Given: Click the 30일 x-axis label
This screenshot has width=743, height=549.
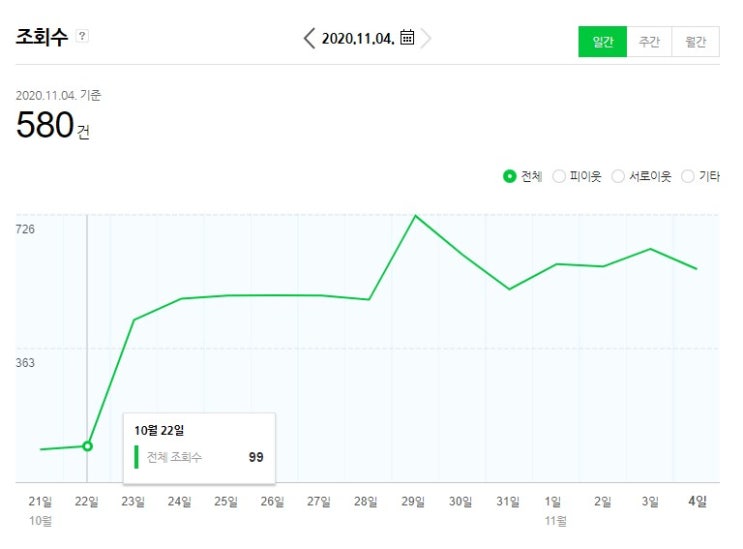Looking at the screenshot, I should coord(461,501).
